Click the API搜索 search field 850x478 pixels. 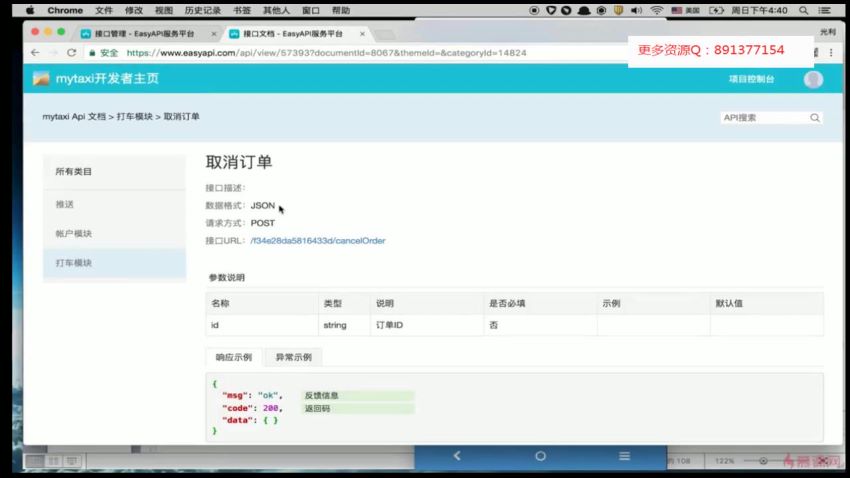pos(763,117)
